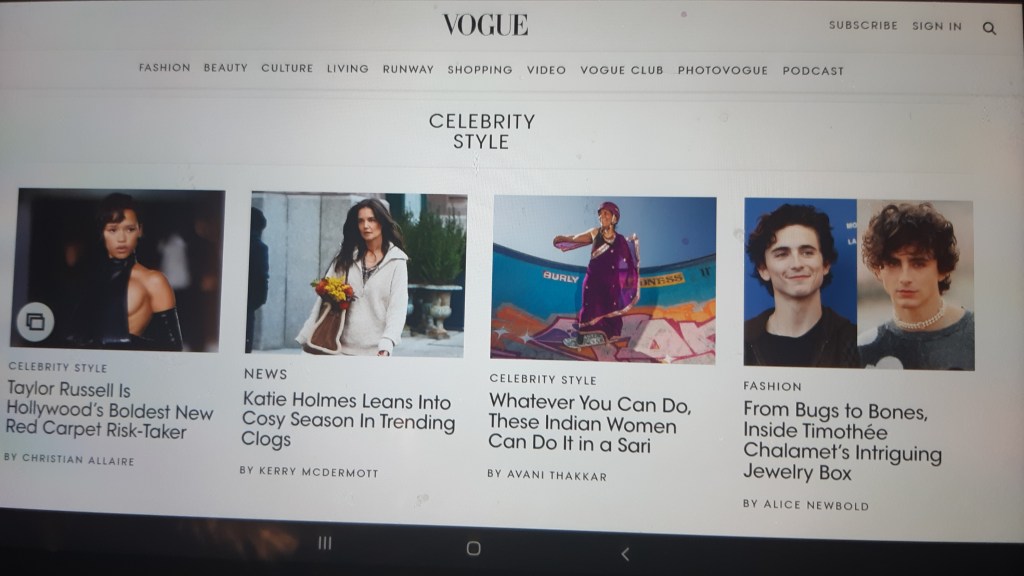1024x576 pixels.
Task: Click Sign In at top right
Action: (937, 26)
